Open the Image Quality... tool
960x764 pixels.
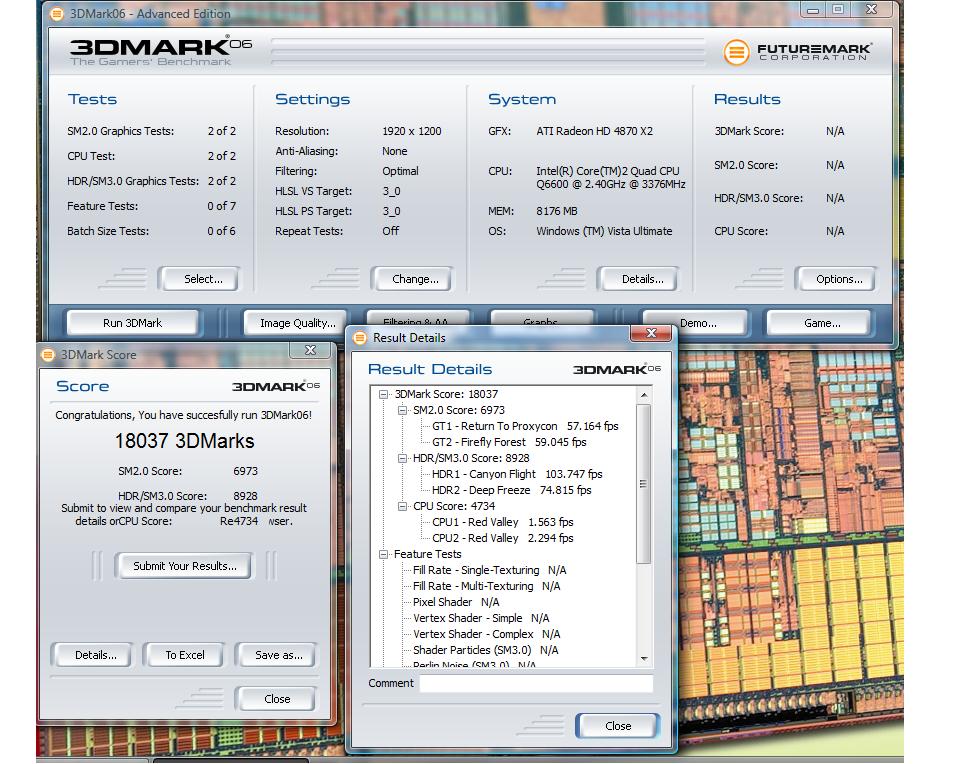[x=298, y=323]
